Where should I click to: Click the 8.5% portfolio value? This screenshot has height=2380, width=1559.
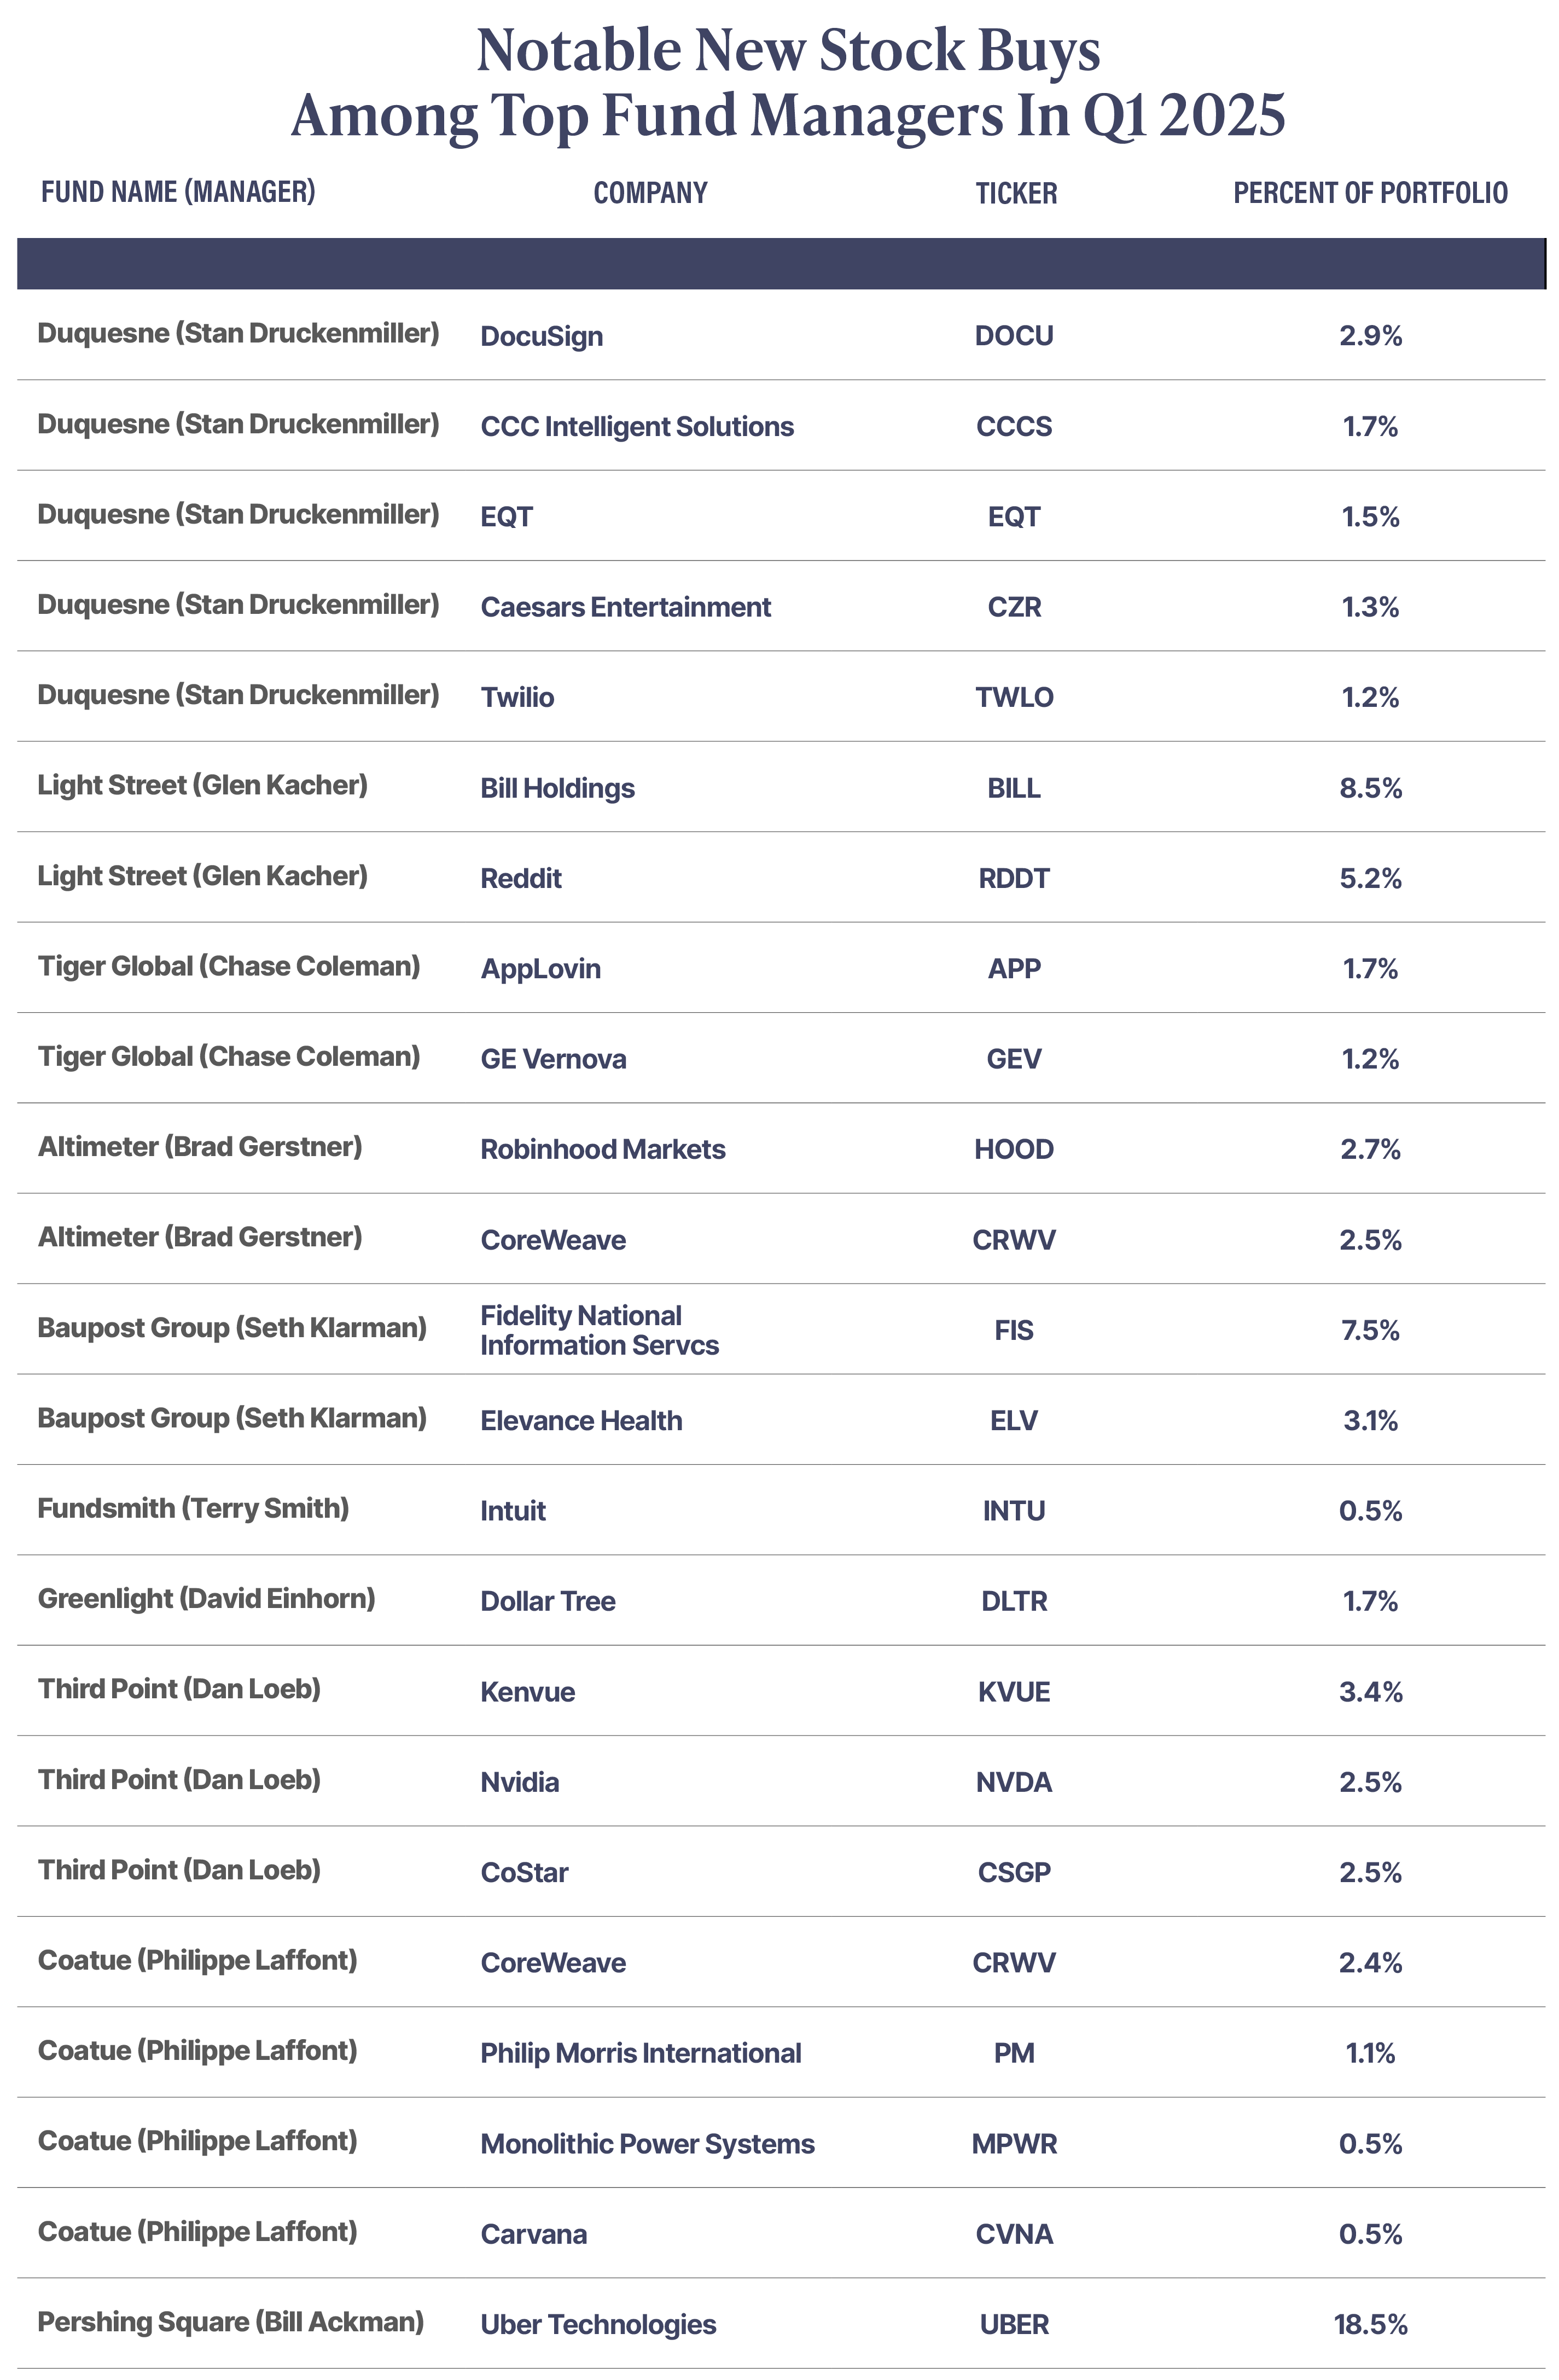pyautogui.click(x=1370, y=788)
